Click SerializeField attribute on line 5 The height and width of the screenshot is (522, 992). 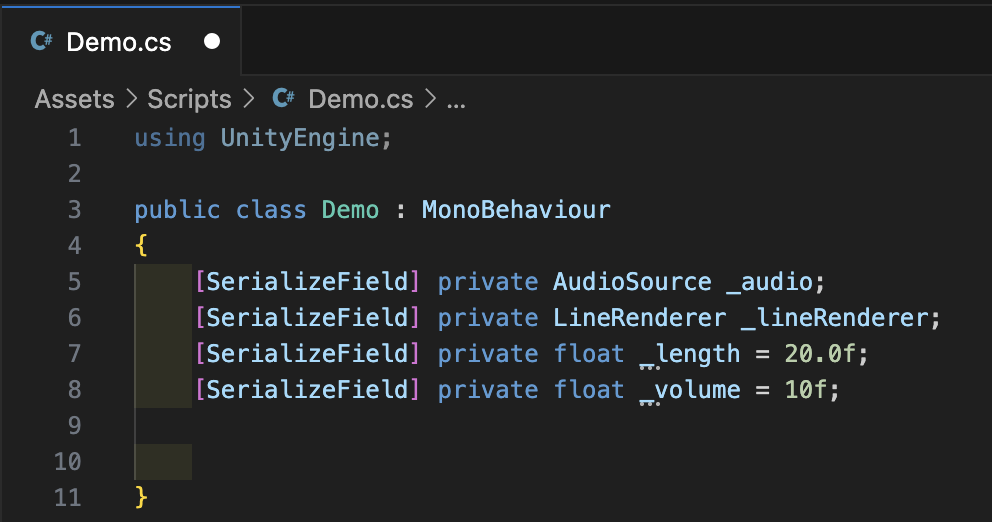307,282
